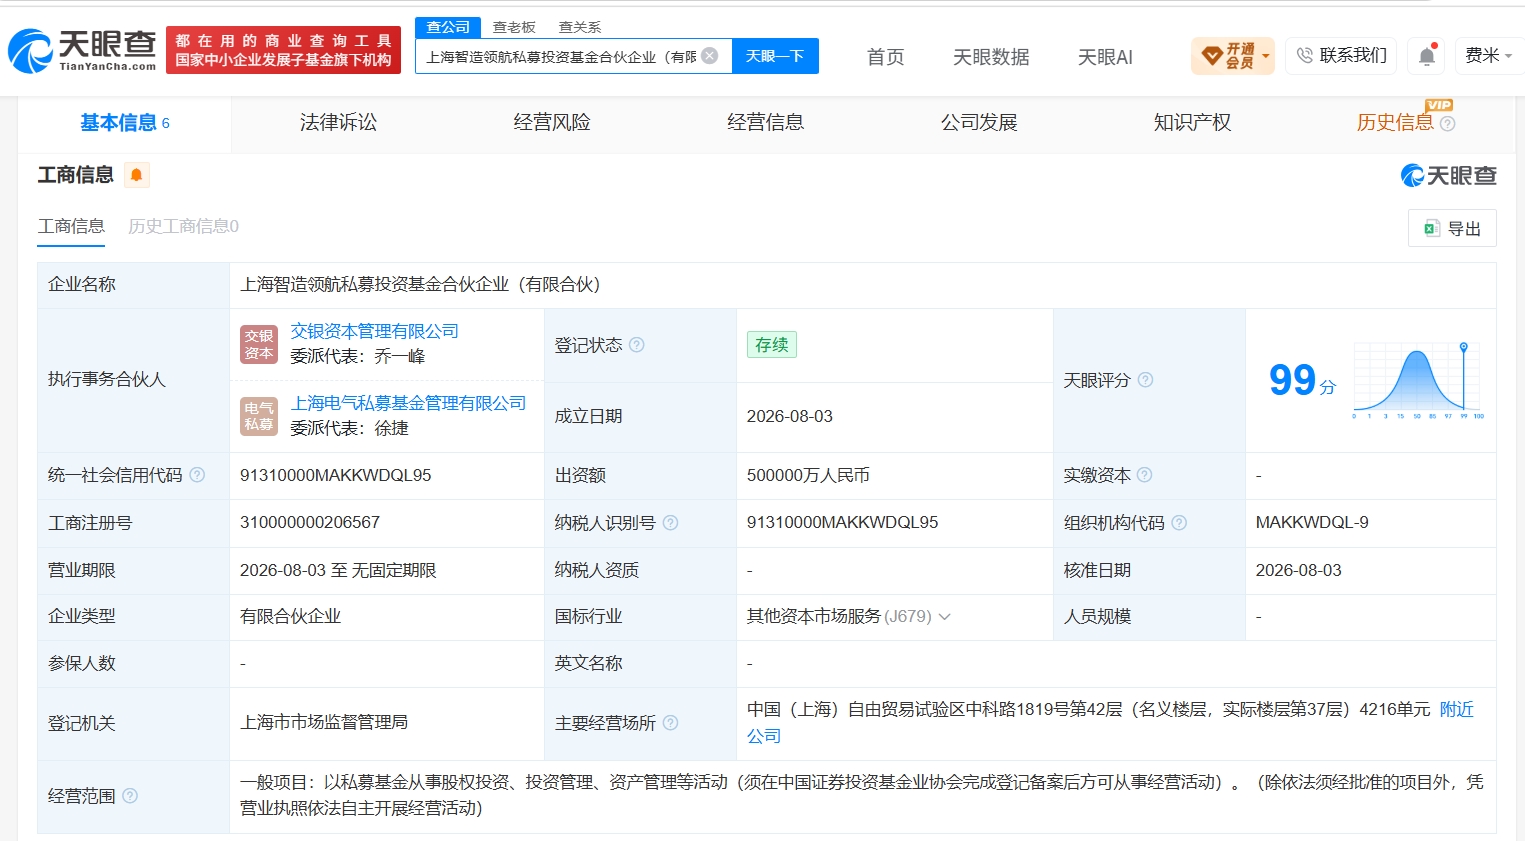The width and height of the screenshot is (1525, 841).
Task: Click the Excel icon on the export button
Action: [1432, 228]
